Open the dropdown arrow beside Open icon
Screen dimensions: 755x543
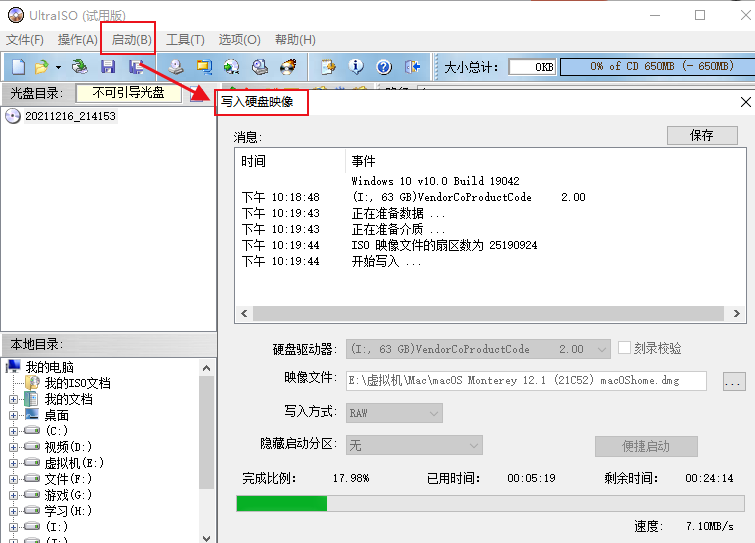coord(58,67)
